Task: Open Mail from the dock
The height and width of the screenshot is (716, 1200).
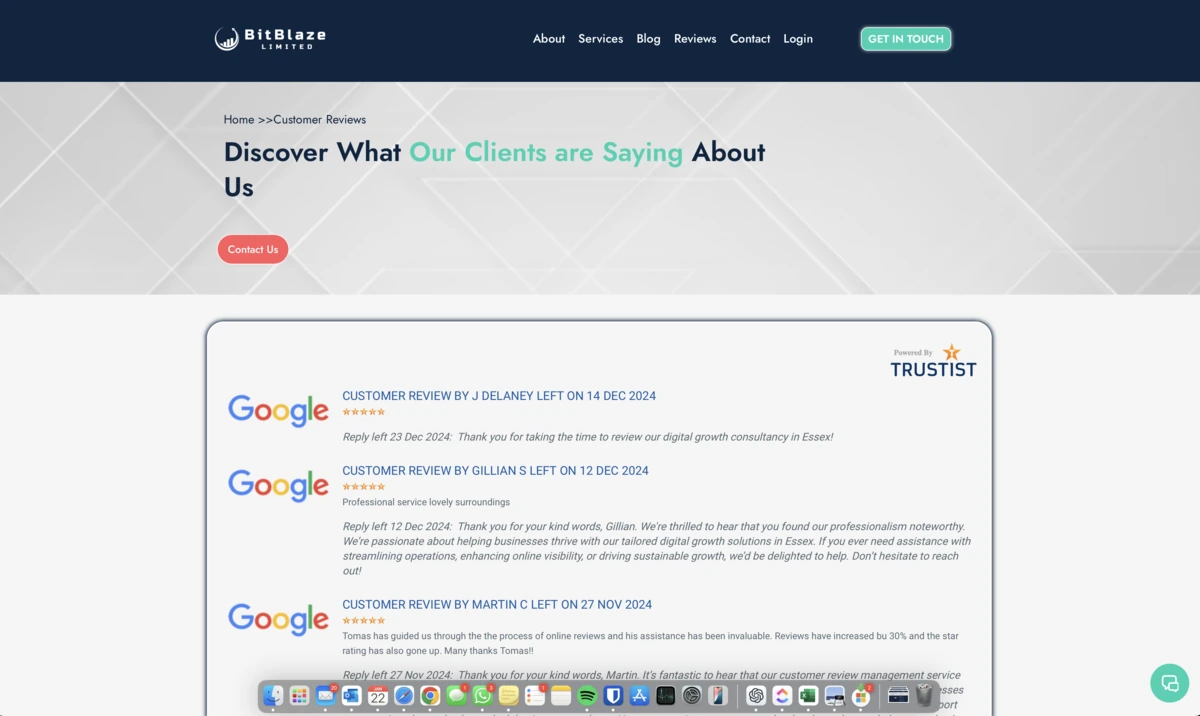Action: (x=325, y=695)
